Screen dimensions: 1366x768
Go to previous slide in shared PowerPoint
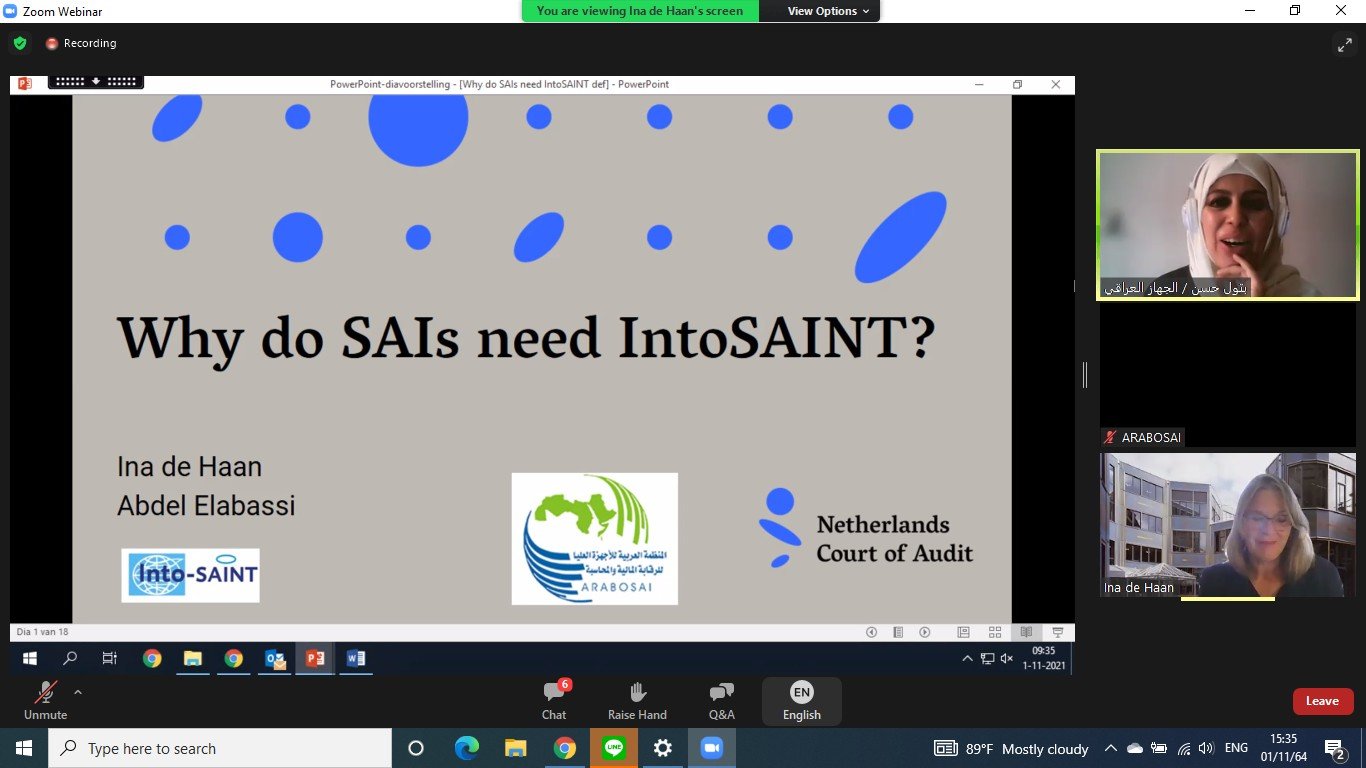pos(871,632)
